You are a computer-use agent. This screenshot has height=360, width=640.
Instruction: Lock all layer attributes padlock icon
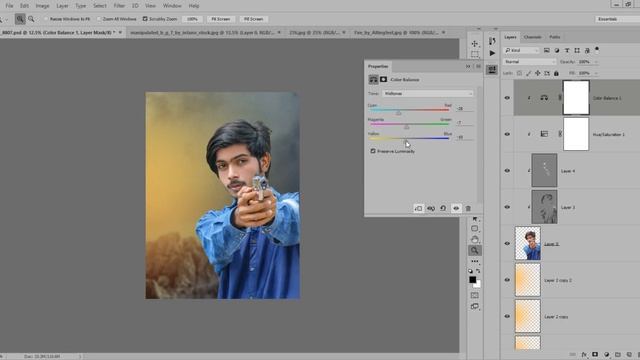pyautogui.click(x=556, y=73)
